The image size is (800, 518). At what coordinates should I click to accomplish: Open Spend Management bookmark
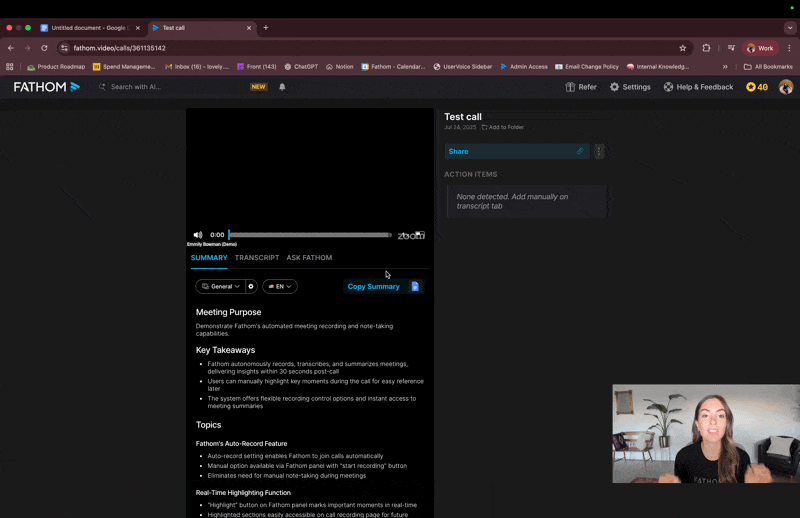click(x=124, y=67)
